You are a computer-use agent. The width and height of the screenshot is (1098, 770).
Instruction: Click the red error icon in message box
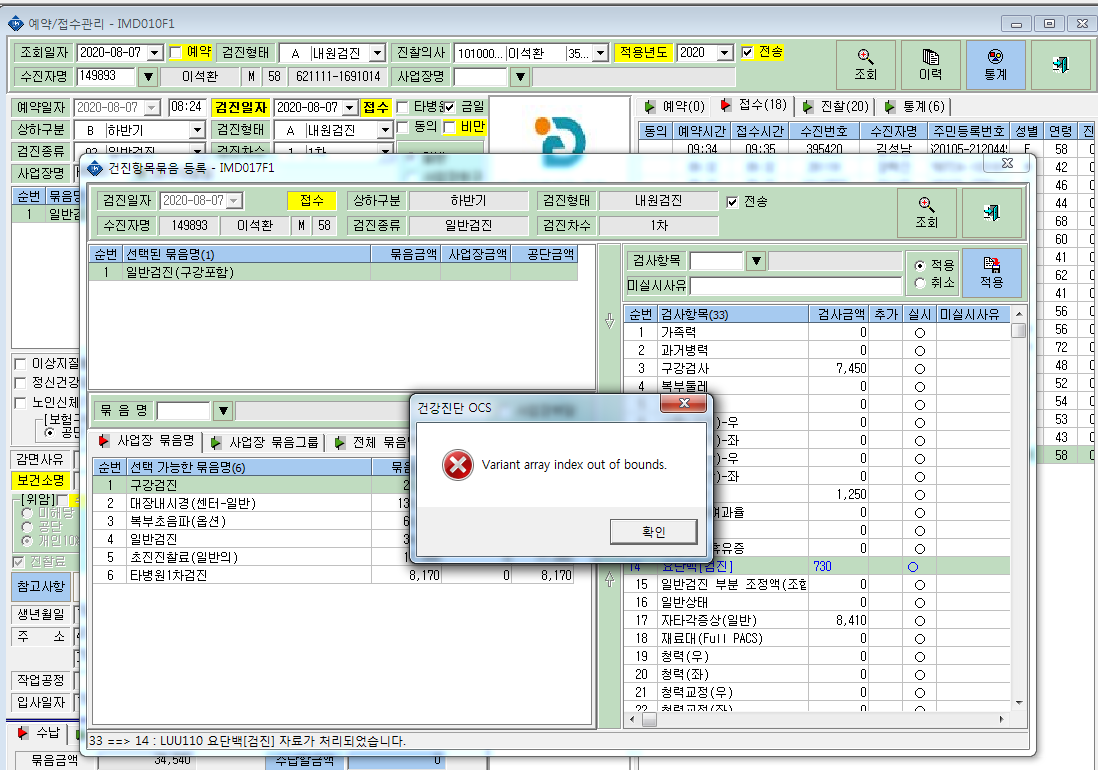coord(457,465)
